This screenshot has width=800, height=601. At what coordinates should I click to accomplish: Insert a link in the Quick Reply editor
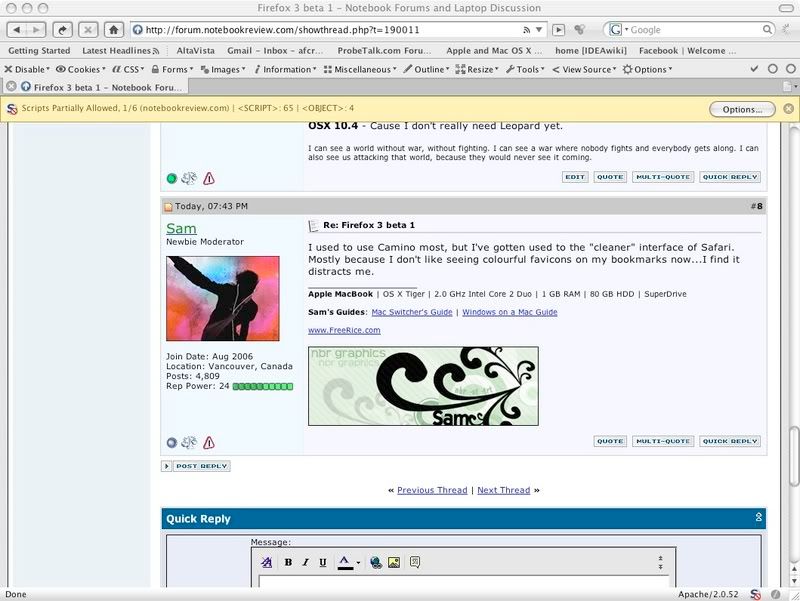(x=376, y=562)
